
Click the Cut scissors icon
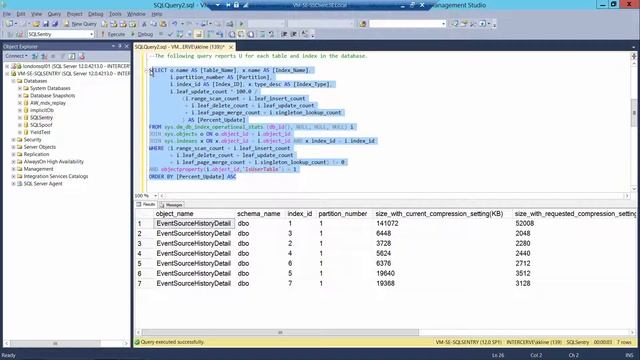pyautogui.click(x=144, y=24)
